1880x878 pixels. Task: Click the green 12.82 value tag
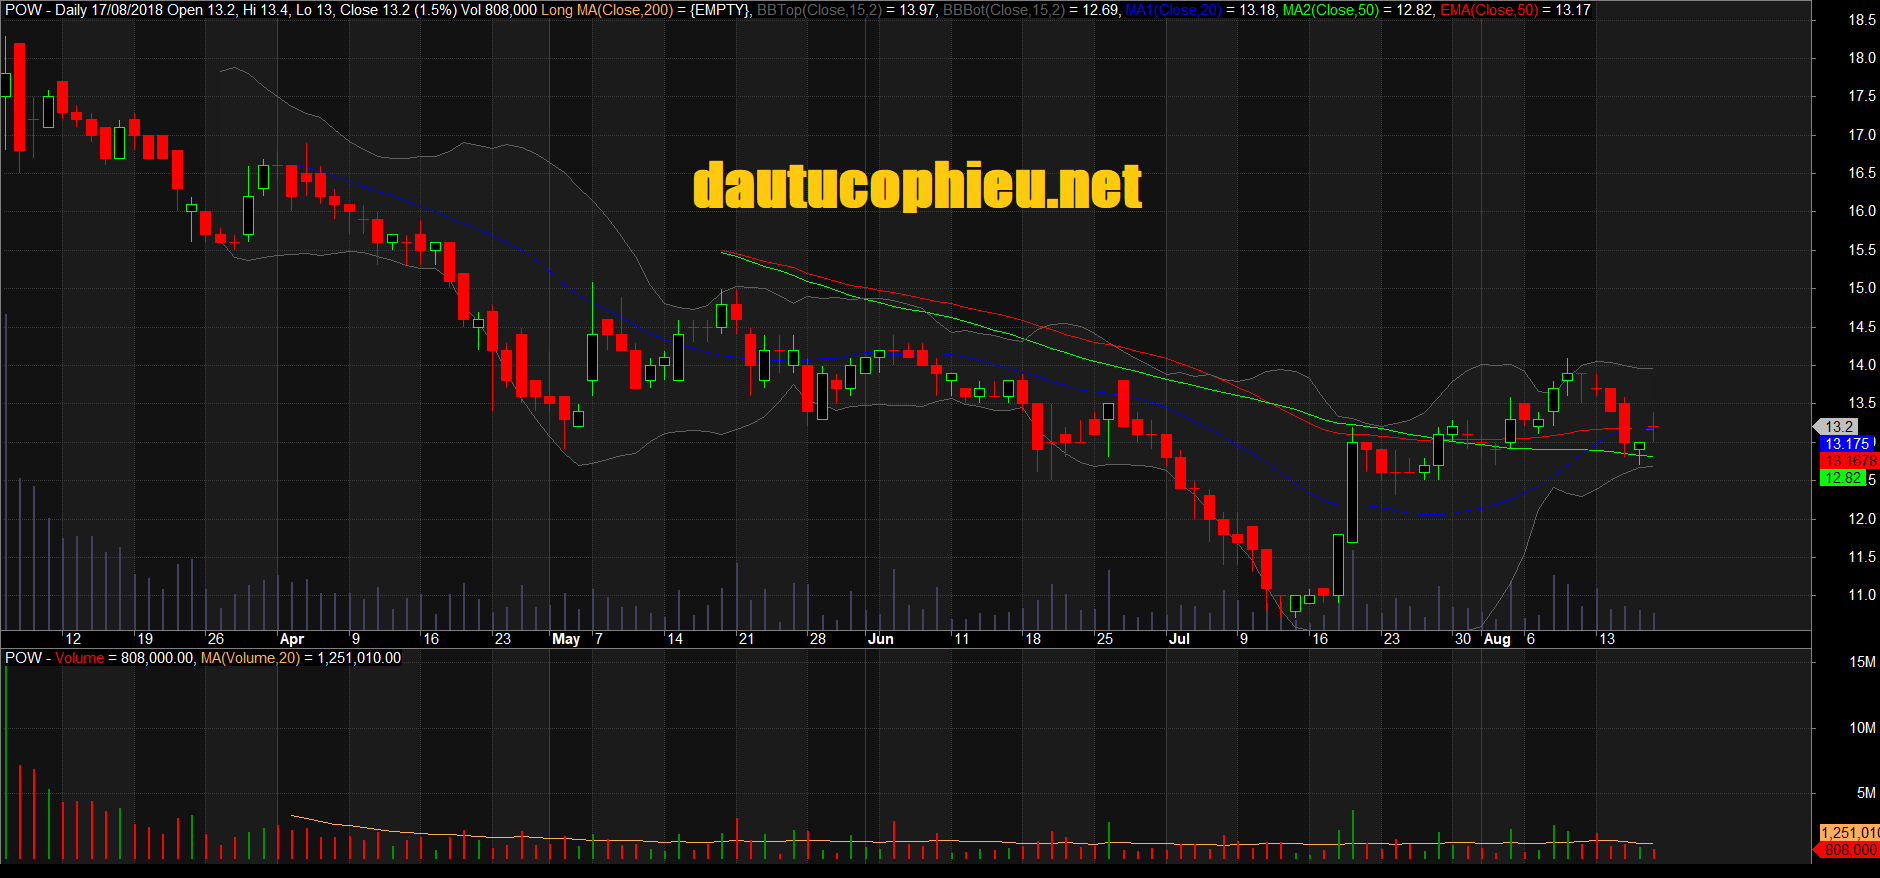(1843, 478)
